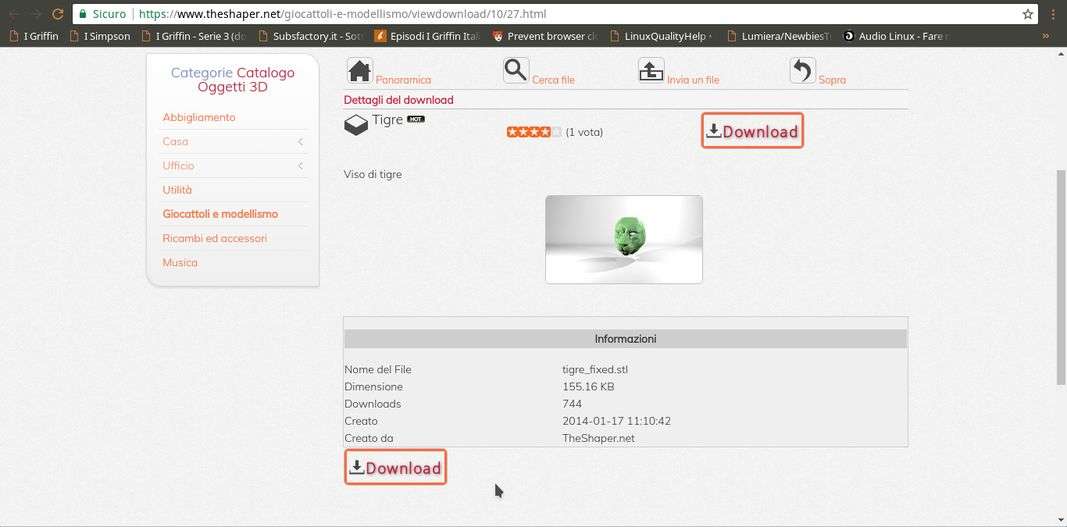Click the Panoramica home icon
Screen dimensions: 1067x527
coord(360,71)
